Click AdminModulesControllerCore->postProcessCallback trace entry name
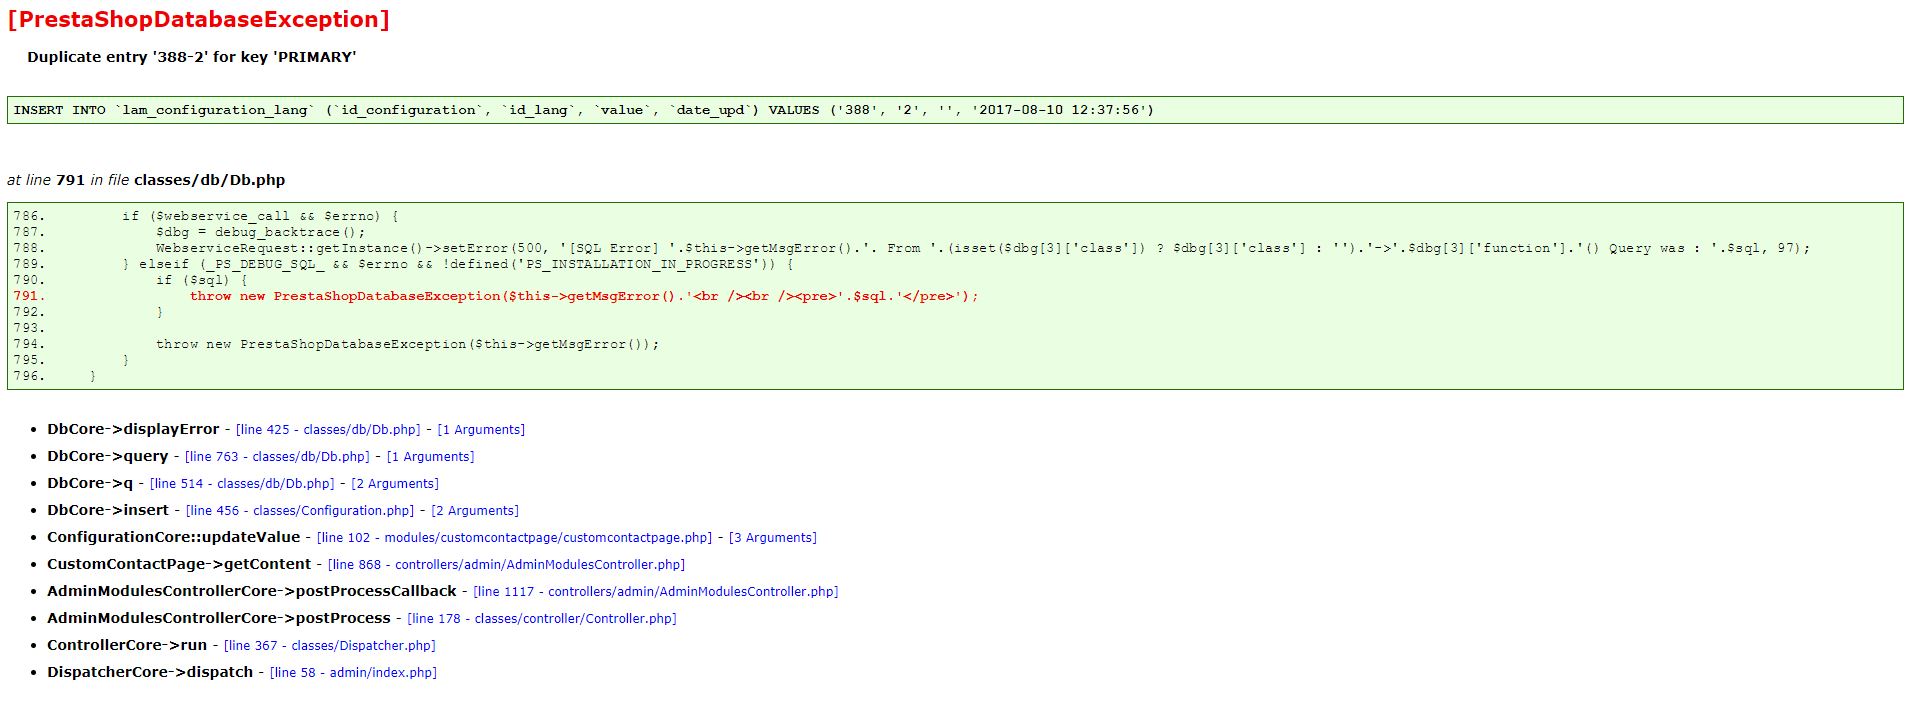 tap(252, 591)
